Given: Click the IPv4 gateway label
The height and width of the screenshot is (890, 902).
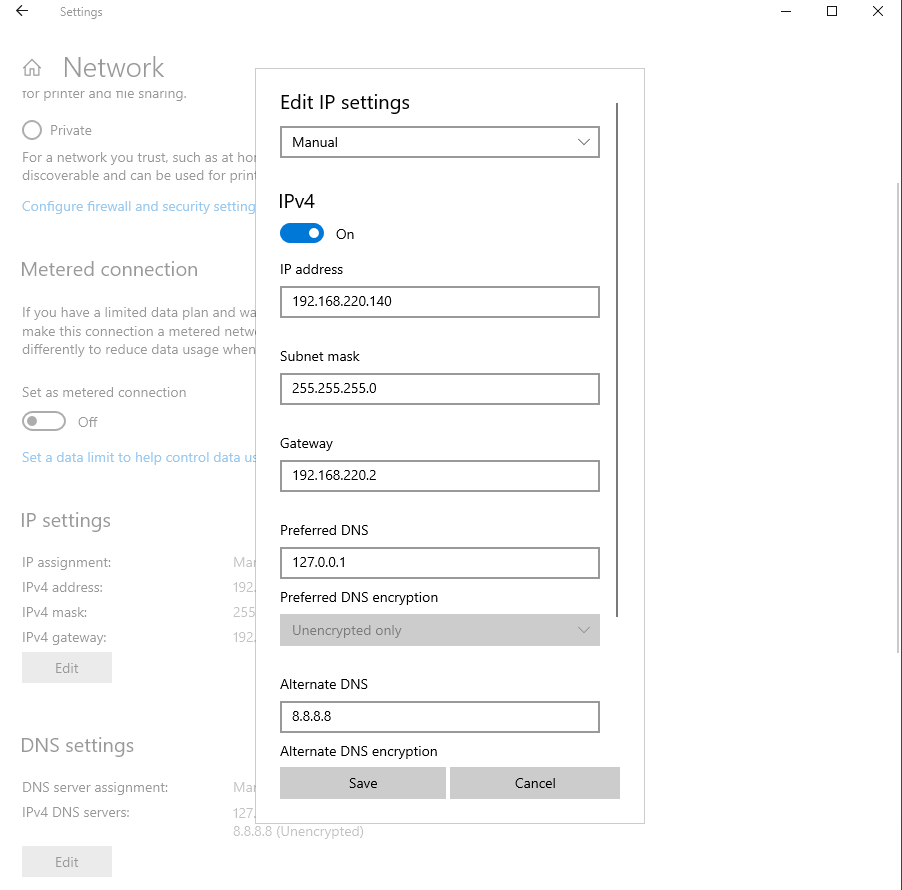Looking at the screenshot, I should (x=64, y=637).
